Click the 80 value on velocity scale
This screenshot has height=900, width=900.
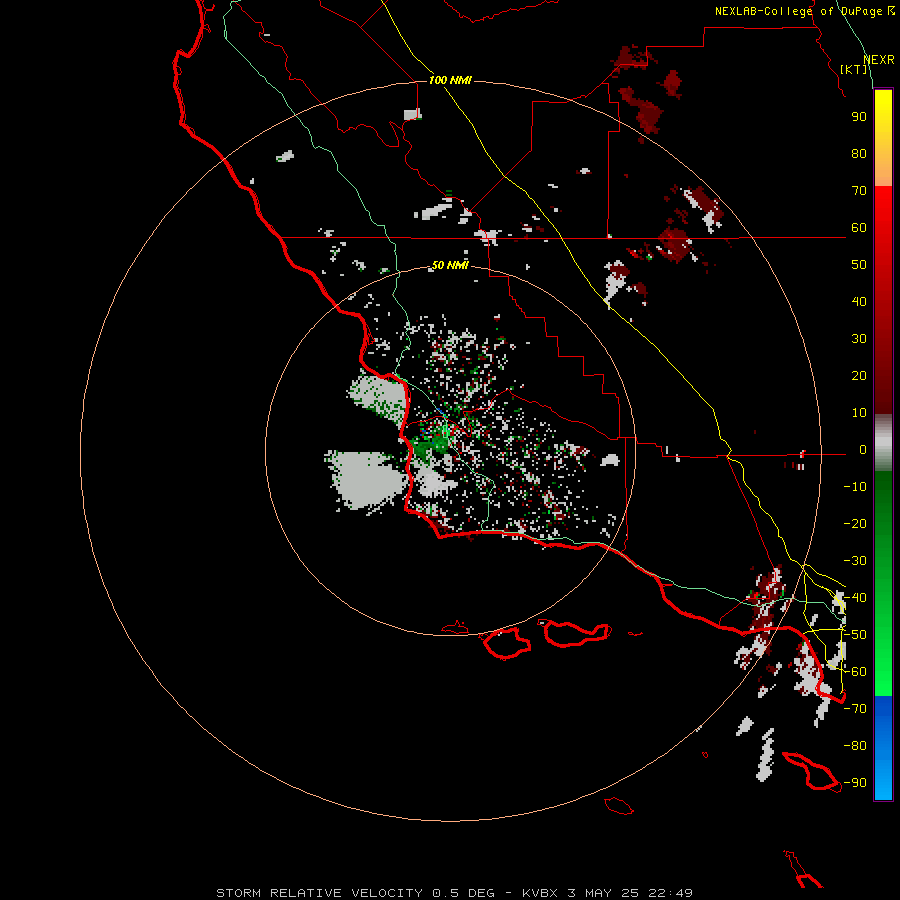click(859, 154)
